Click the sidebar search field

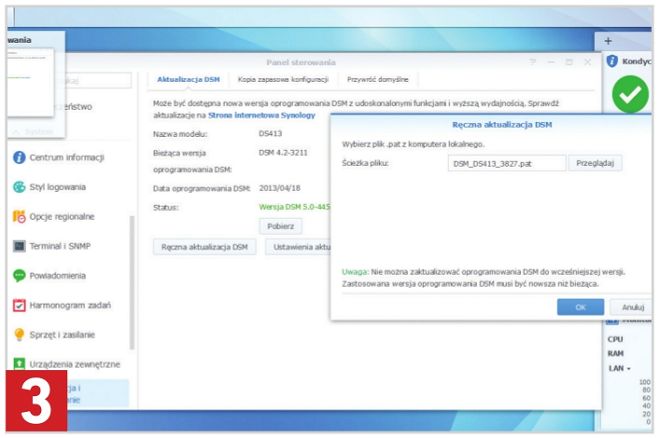coord(98,80)
